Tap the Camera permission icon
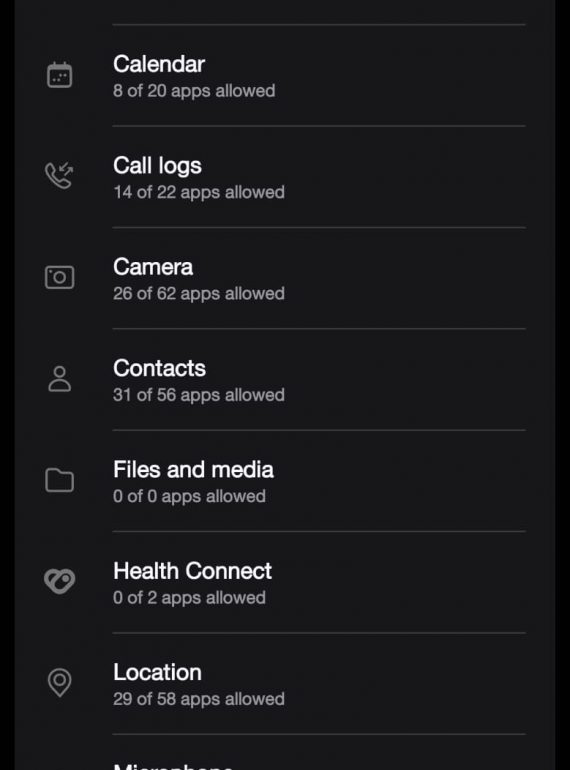The width and height of the screenshot is (570, 770). coord(59,277)
